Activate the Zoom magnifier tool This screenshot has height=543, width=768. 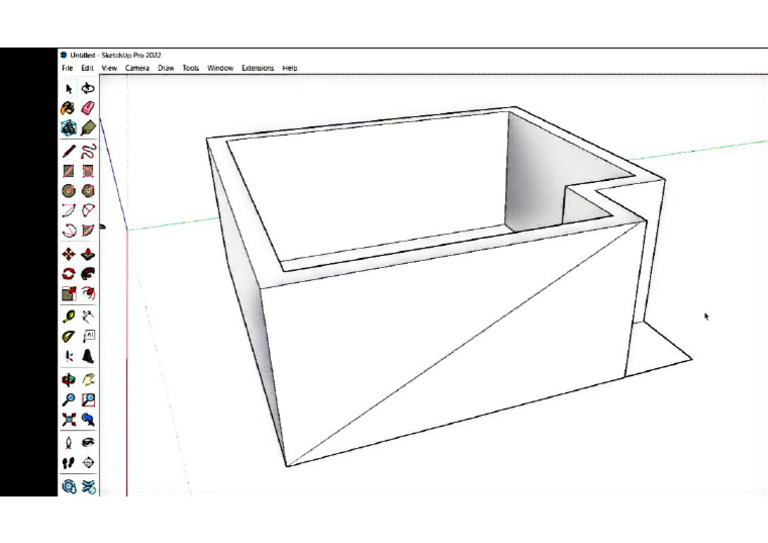tap(69, 400)
